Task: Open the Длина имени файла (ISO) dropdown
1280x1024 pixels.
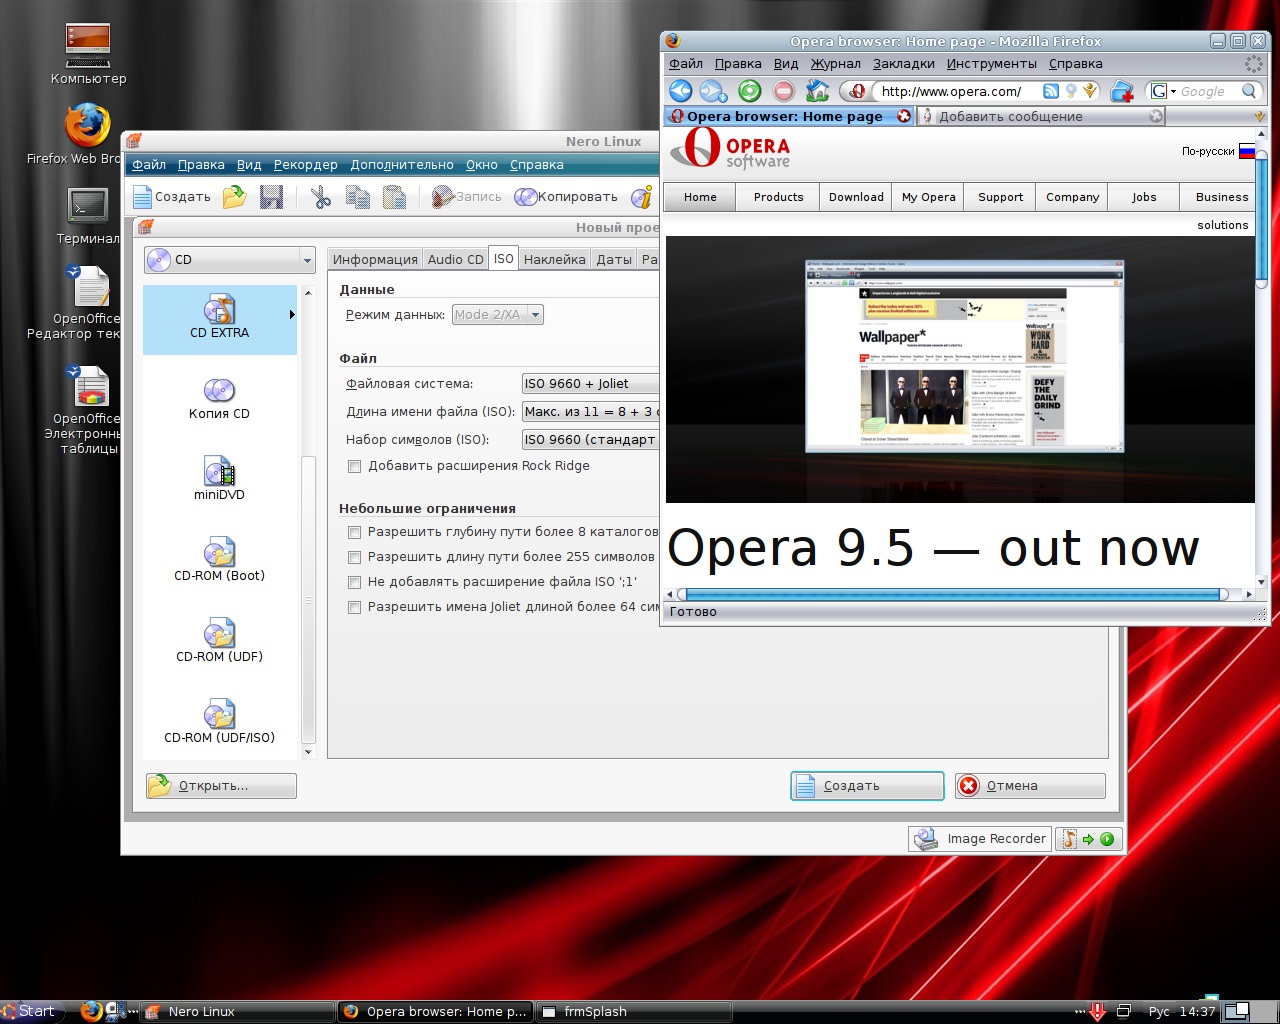Action: point(590,412)
